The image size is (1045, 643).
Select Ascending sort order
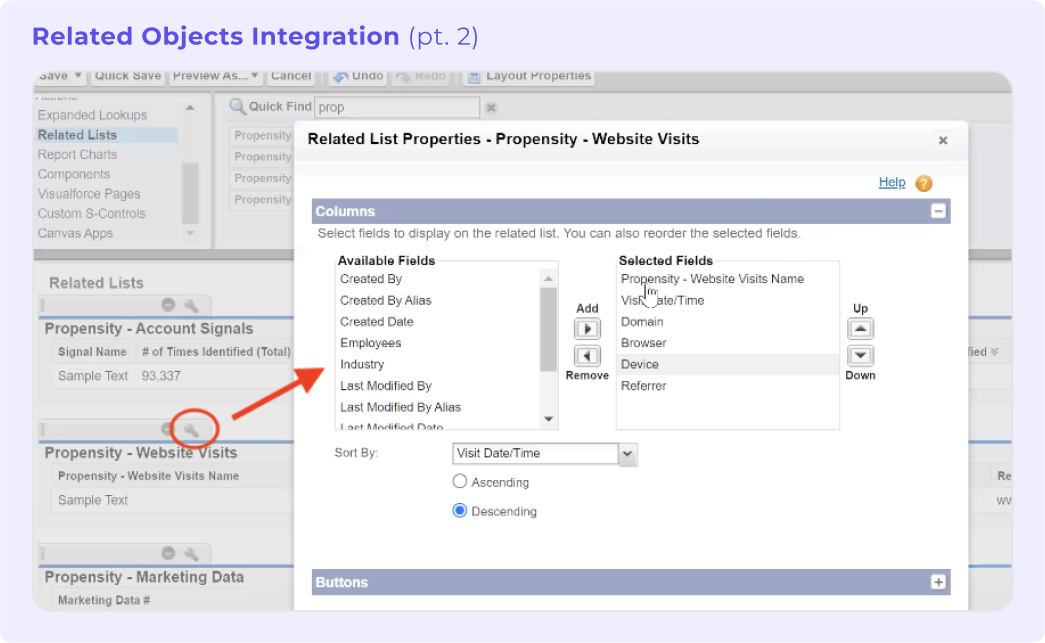pos(459,482)
